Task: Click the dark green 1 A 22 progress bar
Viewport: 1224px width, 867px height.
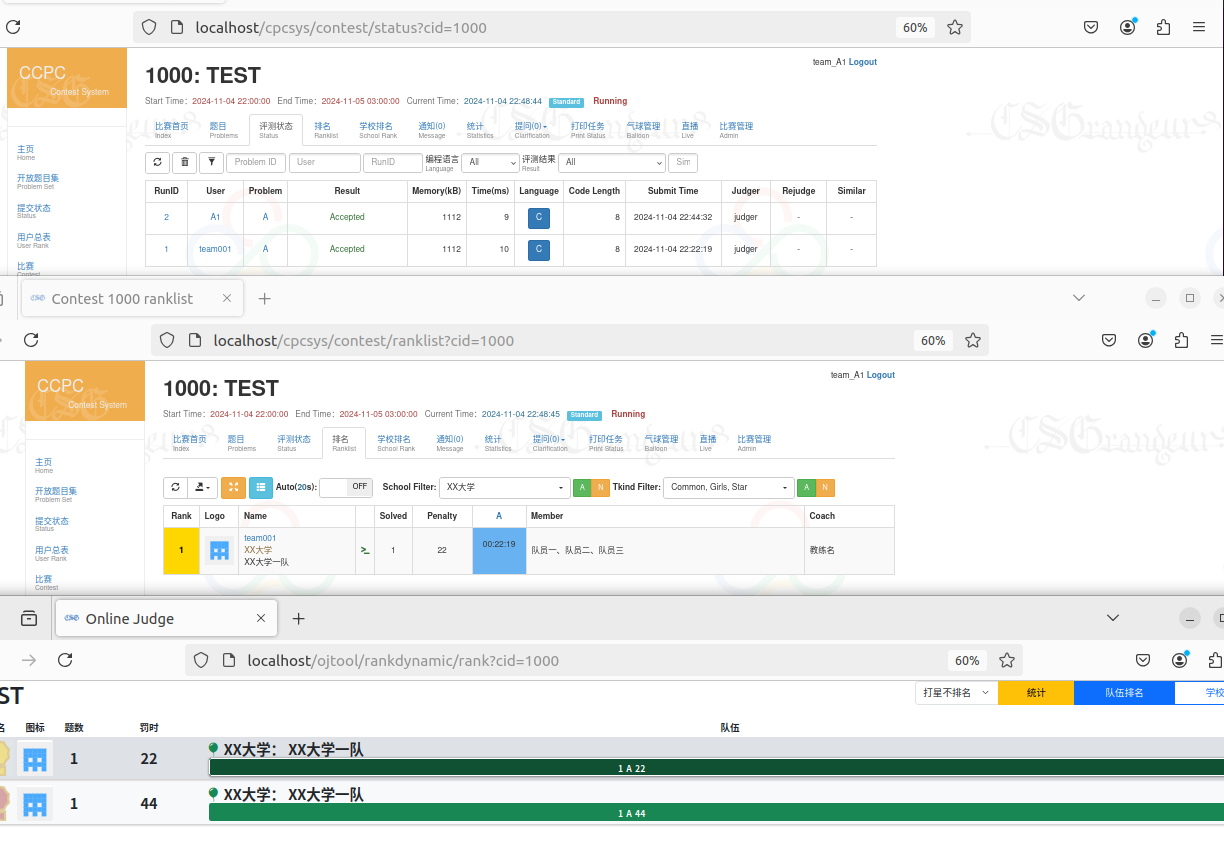Action: pyautogui.click(x=716, y=768)
